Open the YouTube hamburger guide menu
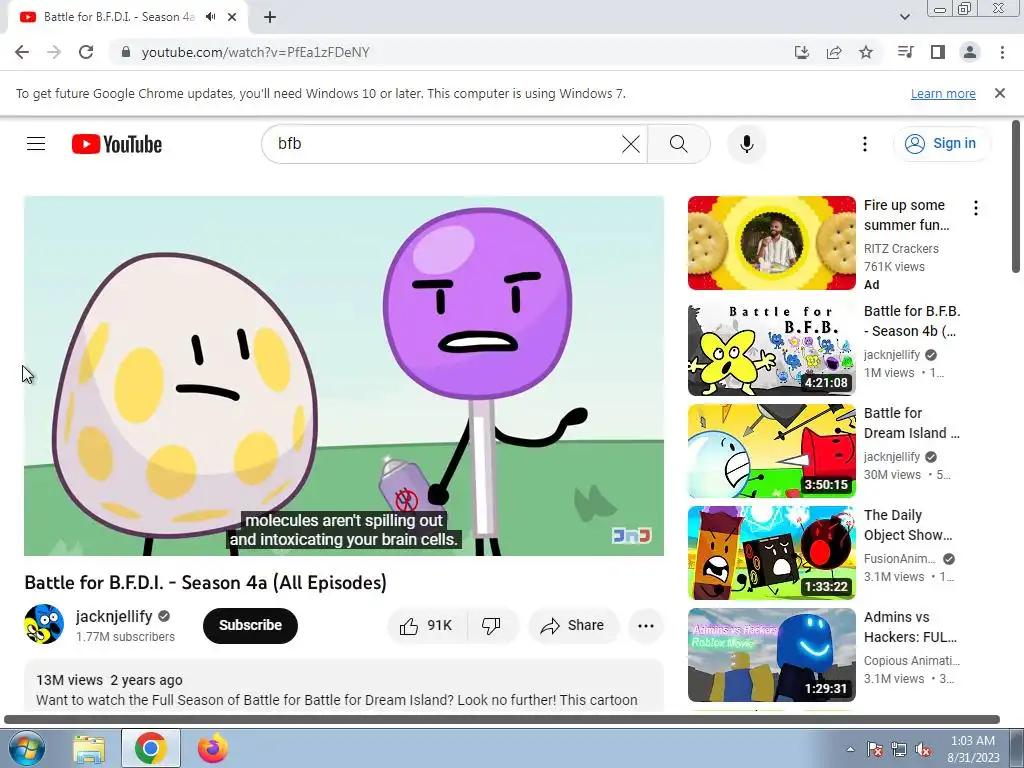The image size is (1024, 768). click(x=36, y=144)
